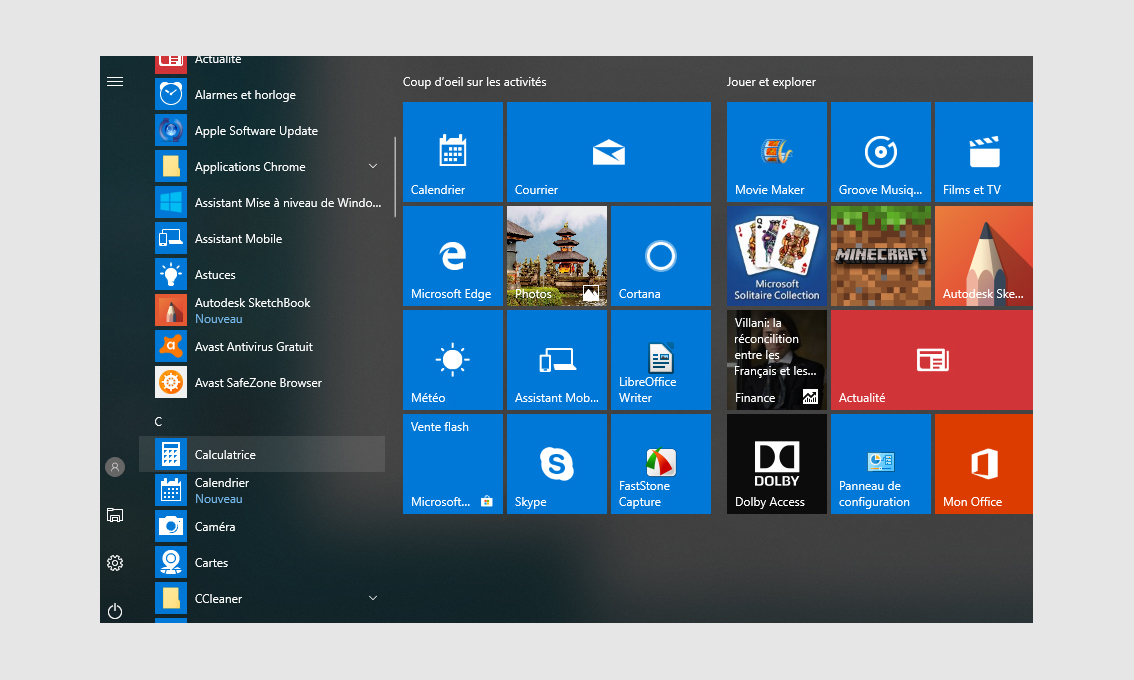Screen dimensions: 1134x680
Task: Open the CCleaner folder icon
Action: click(171, 598)
